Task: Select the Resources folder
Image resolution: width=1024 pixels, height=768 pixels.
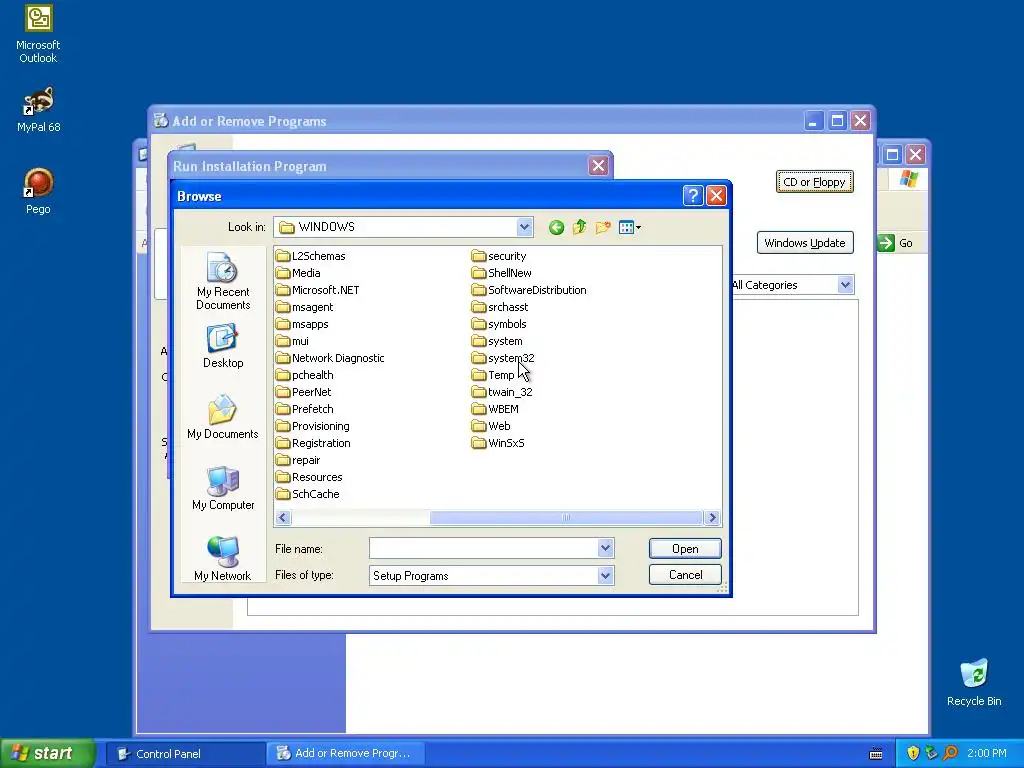Action: (x=309, y=477)
